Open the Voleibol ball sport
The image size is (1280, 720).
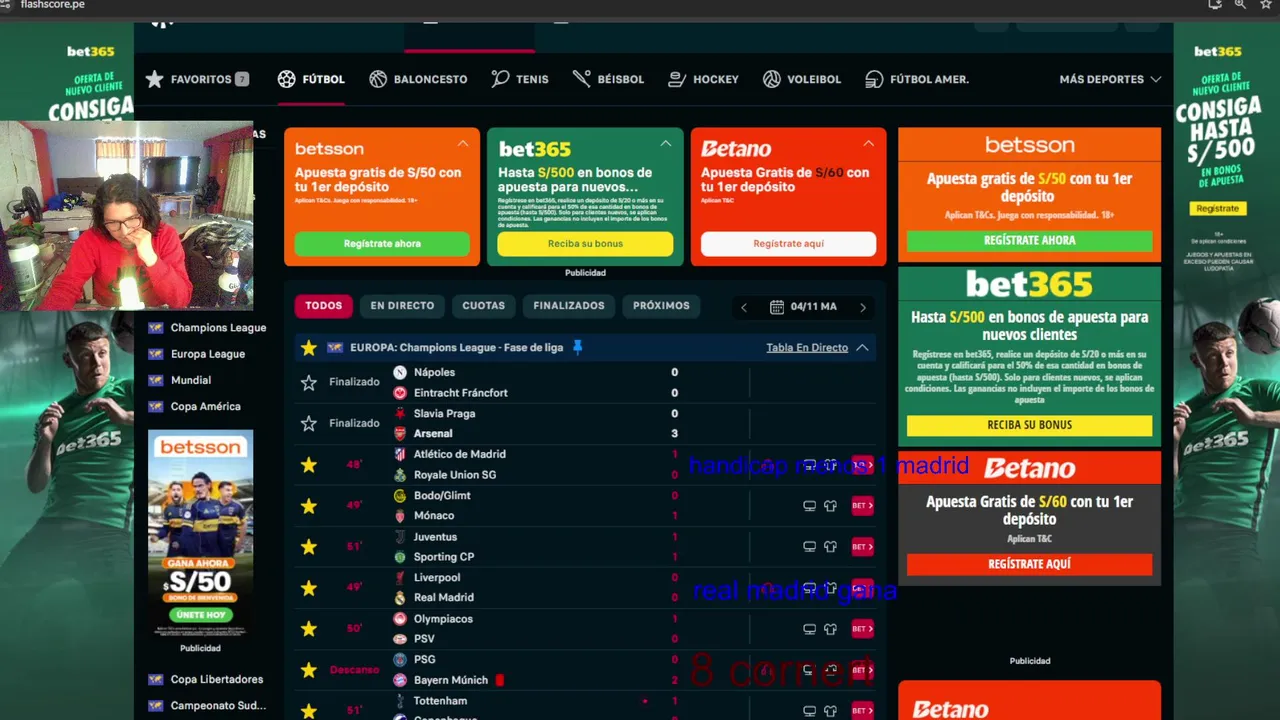point(801,79)
